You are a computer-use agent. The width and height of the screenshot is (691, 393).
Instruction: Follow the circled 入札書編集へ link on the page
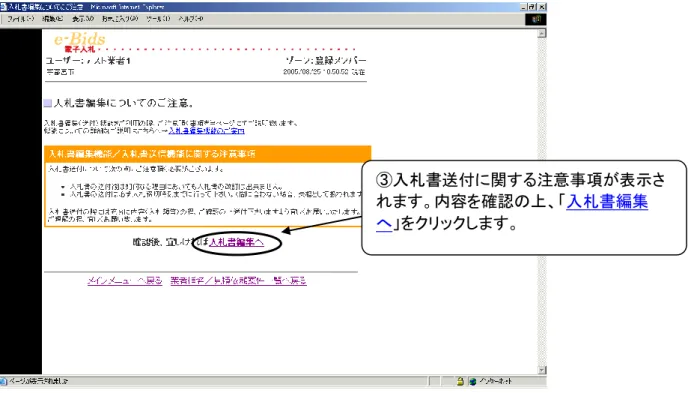coord(237,242)
